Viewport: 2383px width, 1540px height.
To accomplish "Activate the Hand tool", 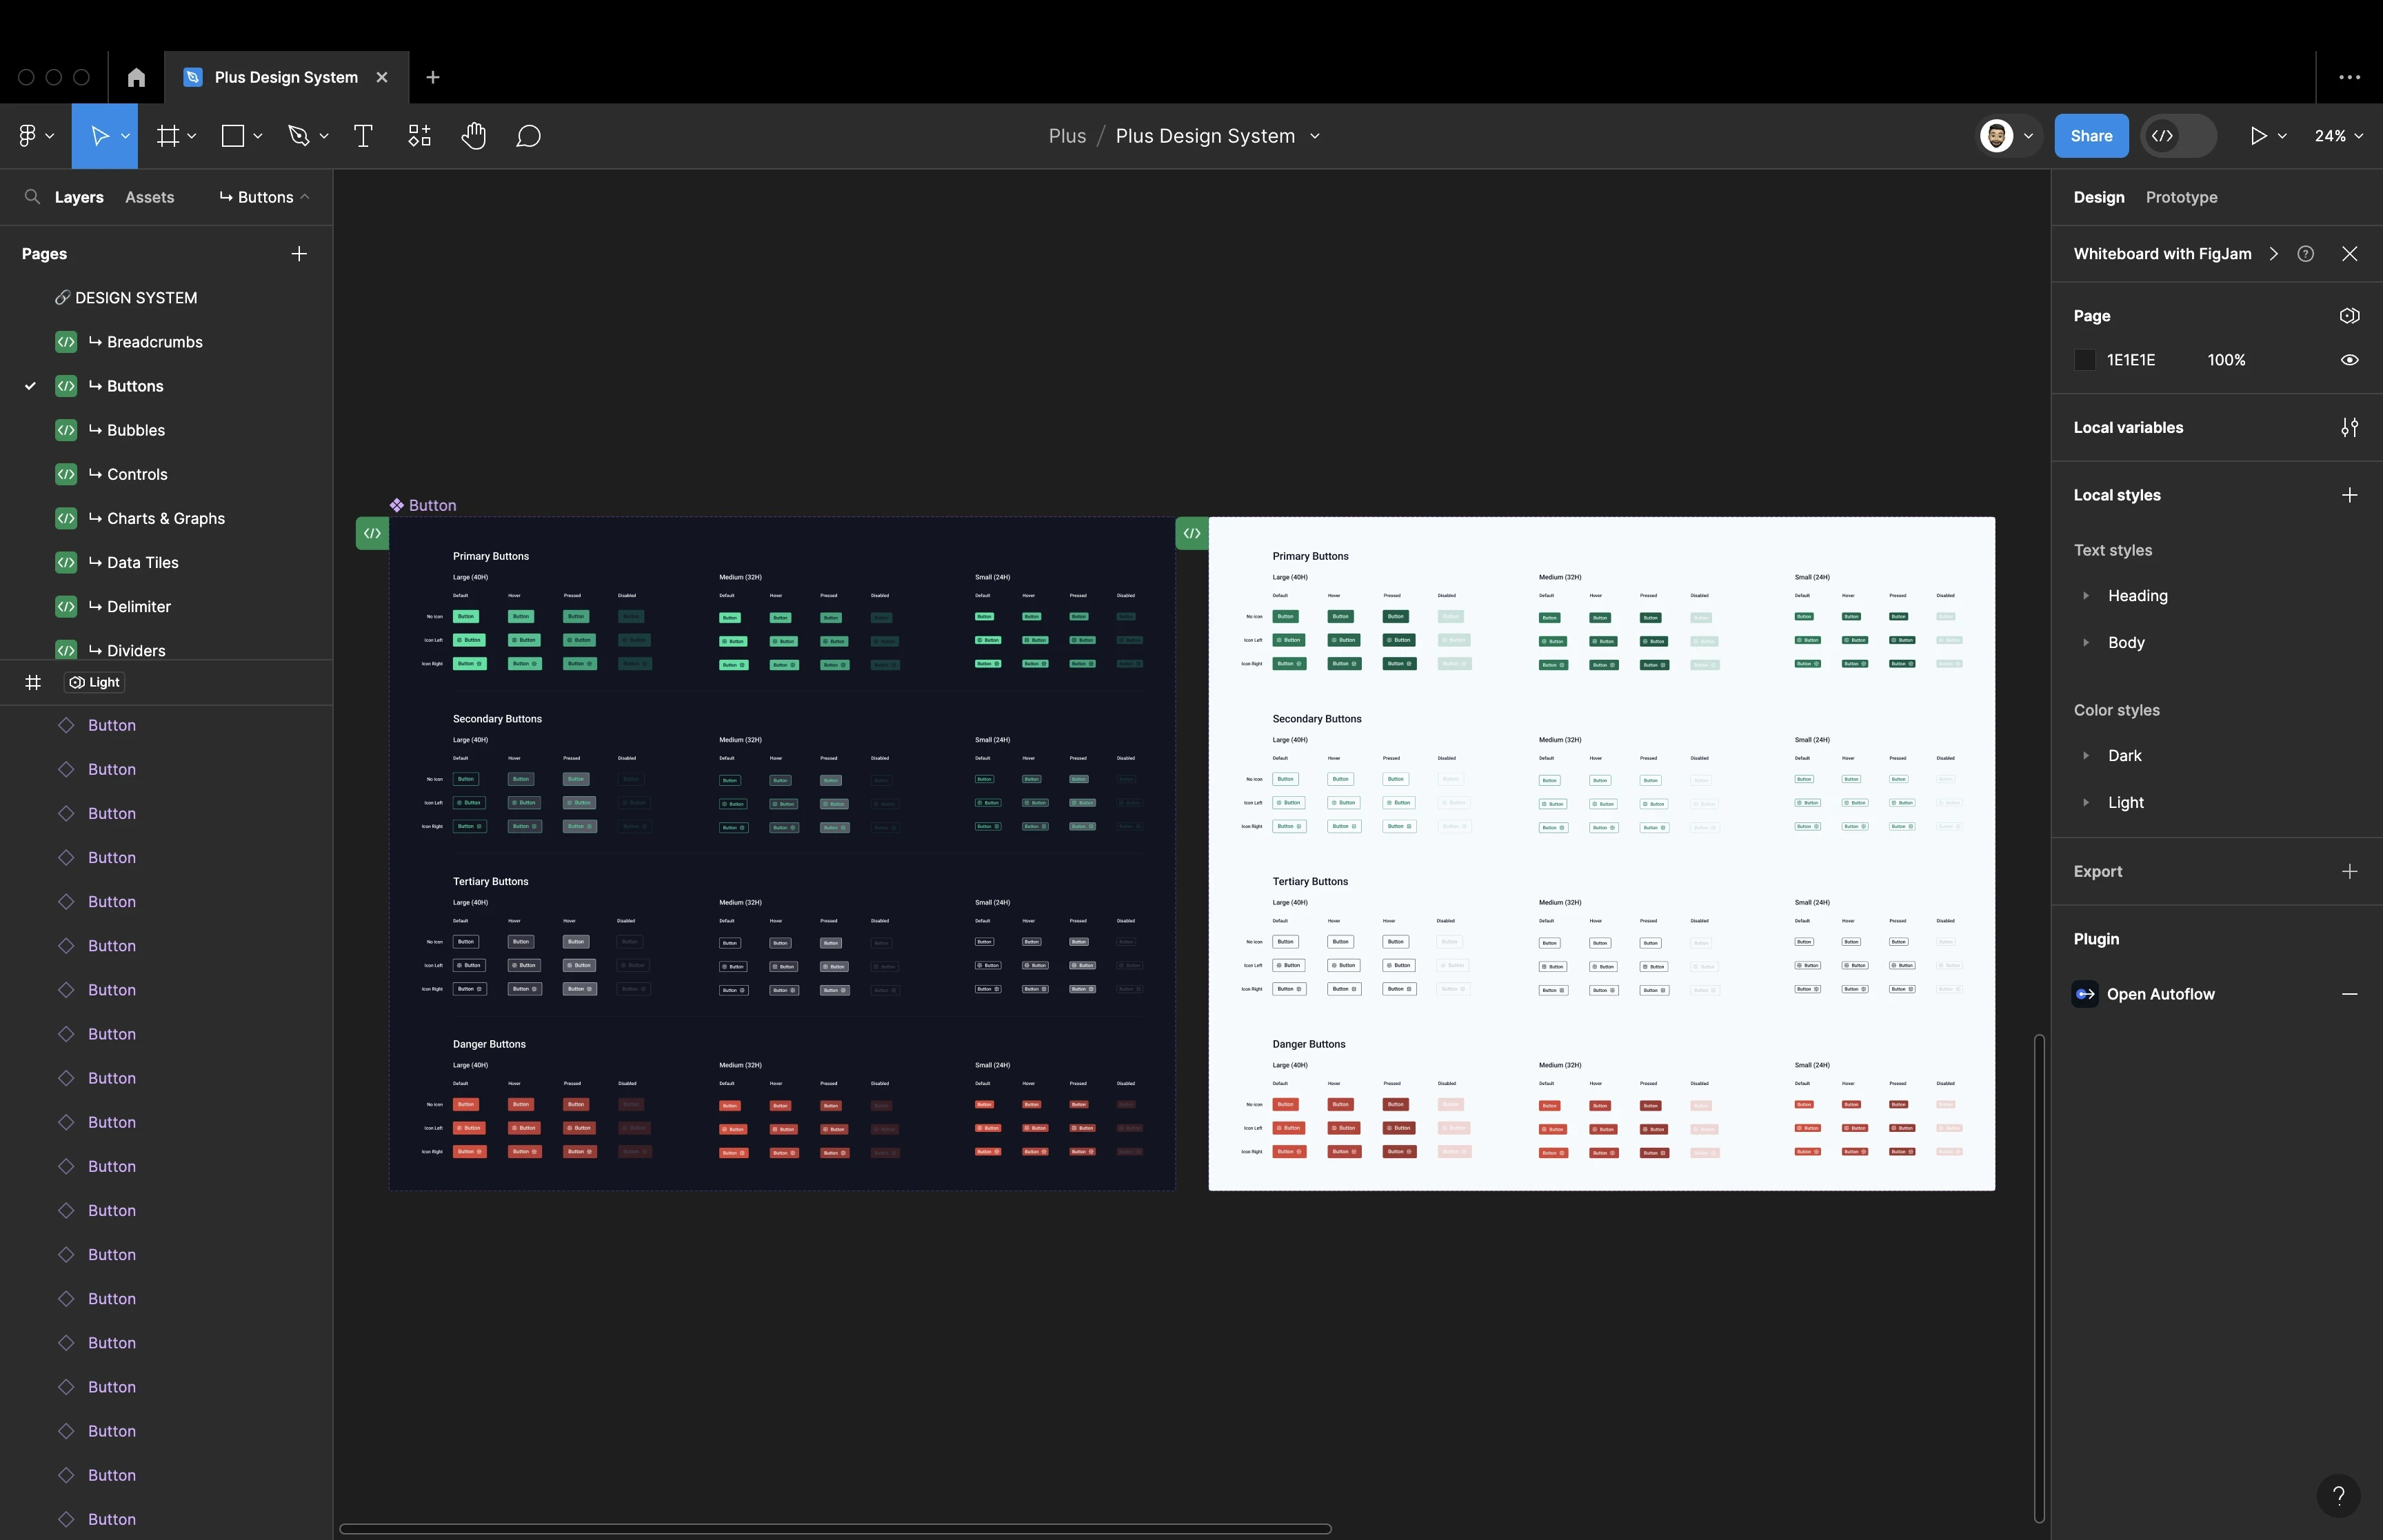I will click(474, 136).
